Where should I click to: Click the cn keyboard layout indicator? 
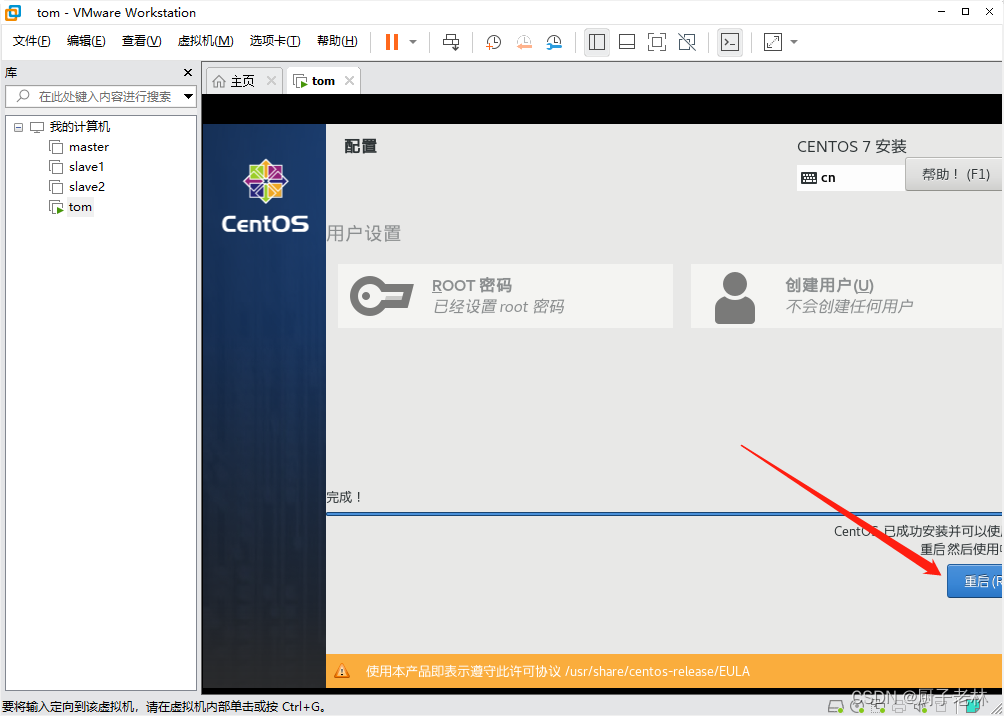point(850,177)
